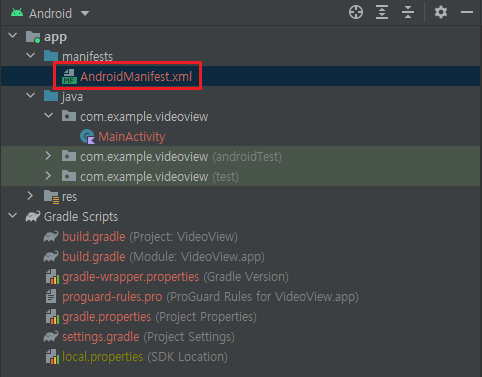Expand the com.example.videoview (test) package
This screenshot has width=482, height=377.
pyautogui.click(x=48, y=176)
